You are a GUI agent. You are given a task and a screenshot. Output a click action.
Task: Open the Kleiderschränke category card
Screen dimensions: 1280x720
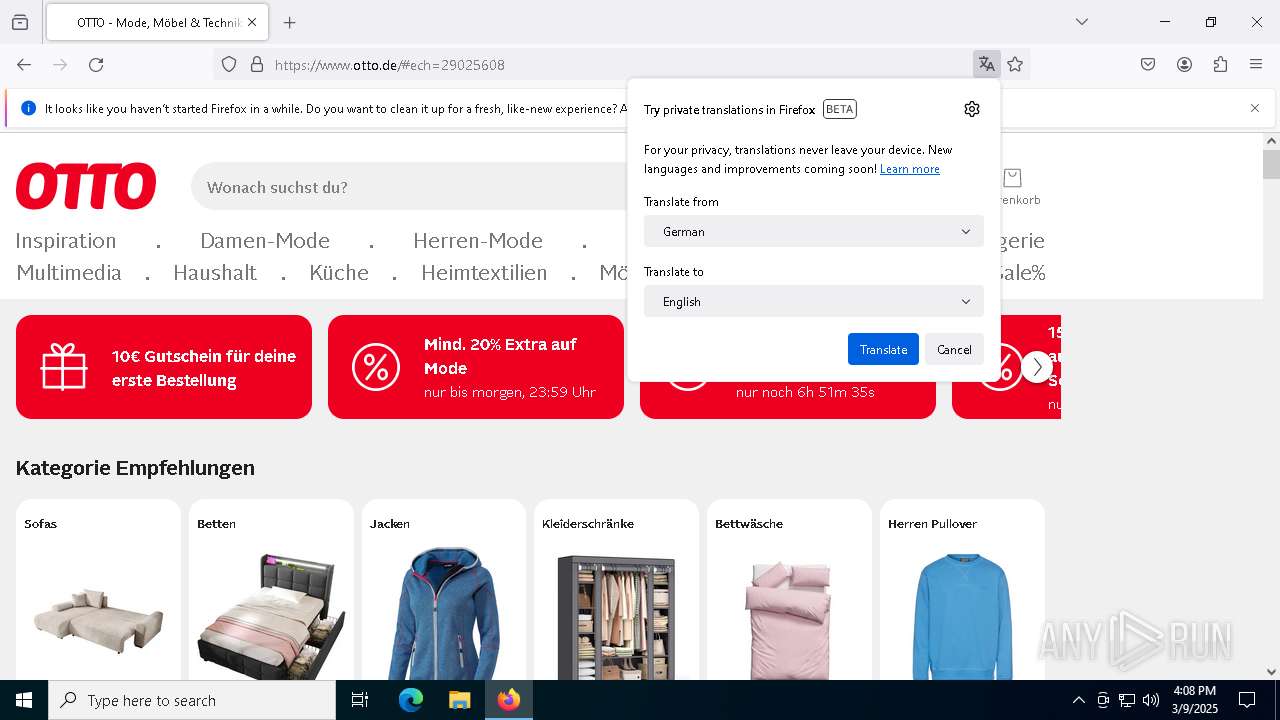tap(617, 590)
